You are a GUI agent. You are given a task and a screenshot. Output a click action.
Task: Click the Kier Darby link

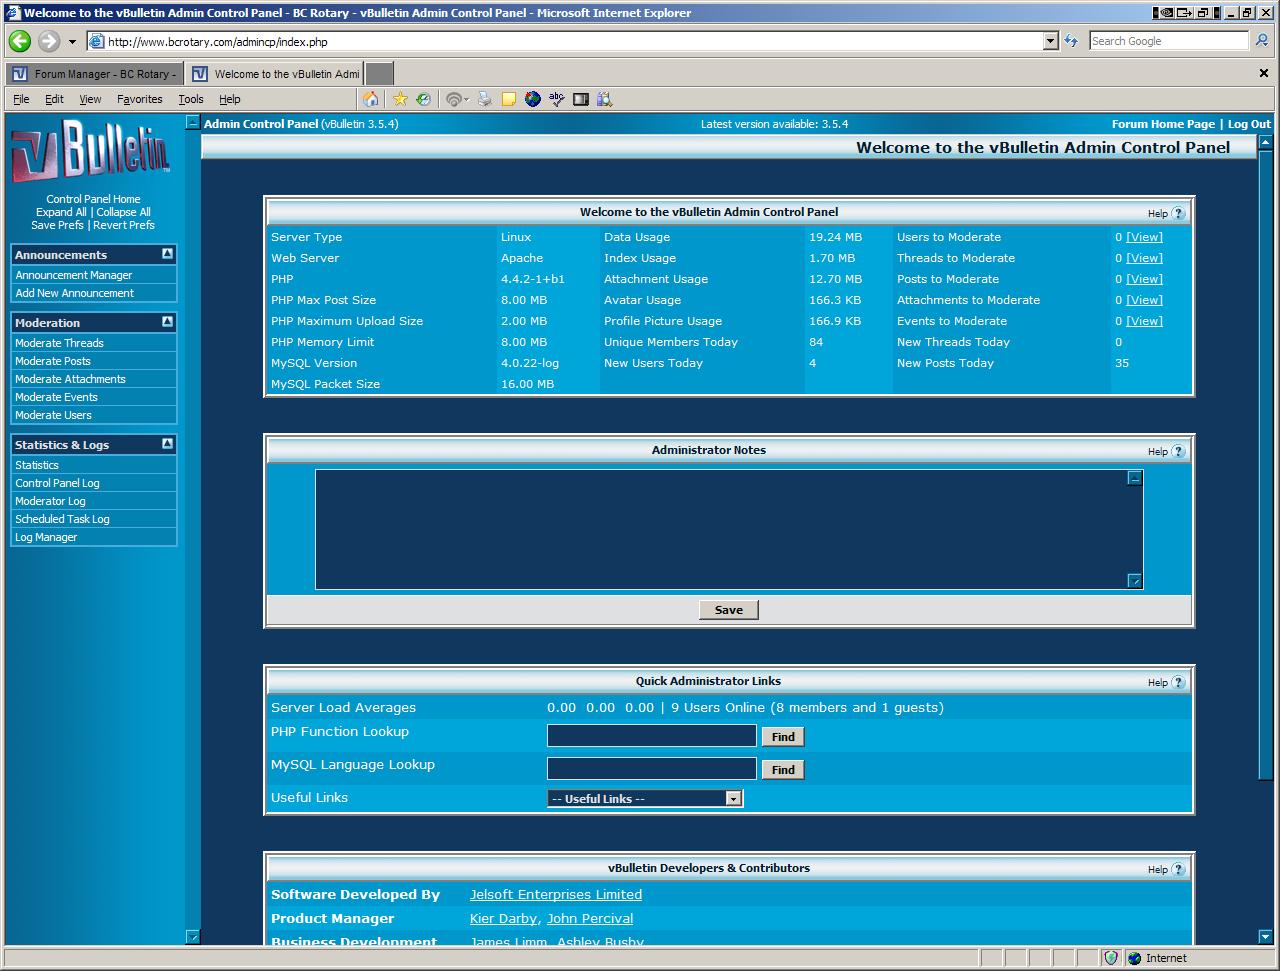tap(504, 919)
